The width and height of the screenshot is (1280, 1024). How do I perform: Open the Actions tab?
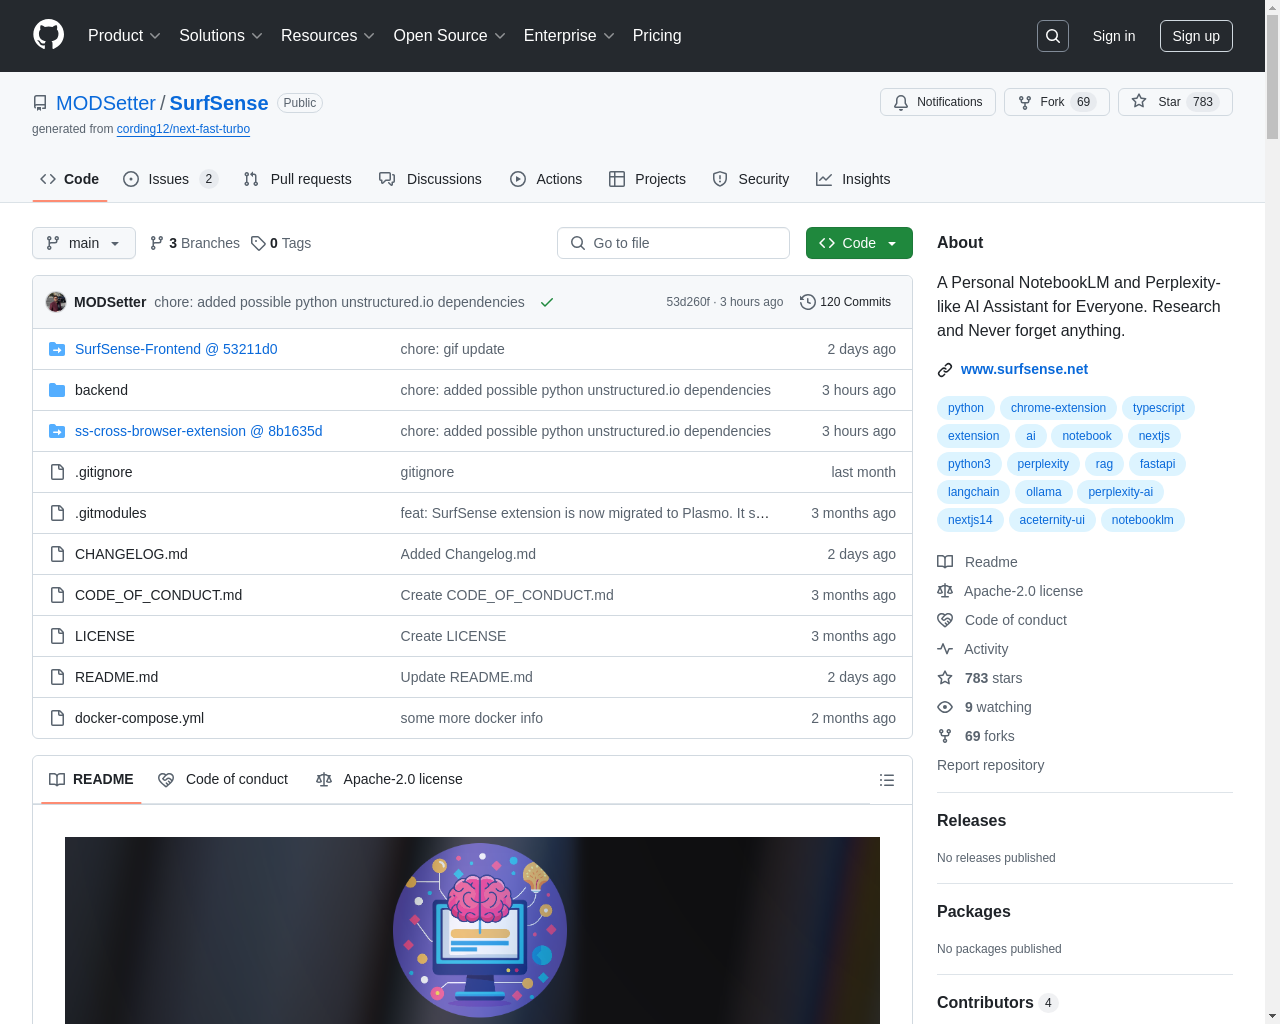point(546,179)
